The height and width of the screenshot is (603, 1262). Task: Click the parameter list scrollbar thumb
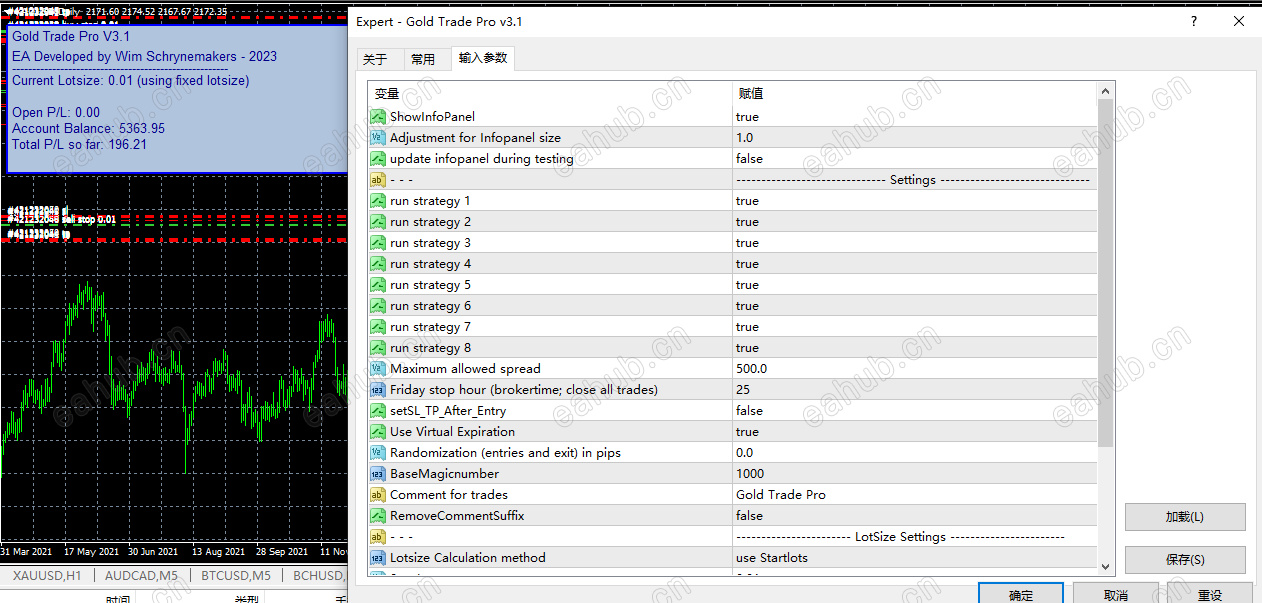pyautogui.click(x=1105, y=273)
